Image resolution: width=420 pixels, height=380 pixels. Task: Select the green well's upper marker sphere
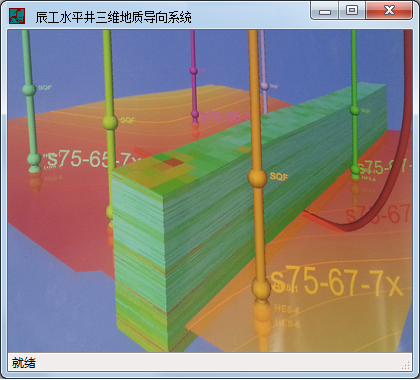(355, 110)
